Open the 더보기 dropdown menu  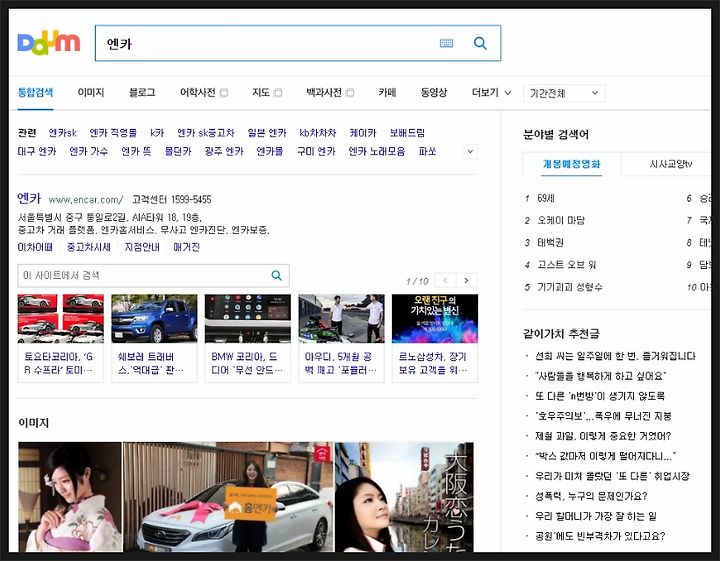[x=491, y=93]
